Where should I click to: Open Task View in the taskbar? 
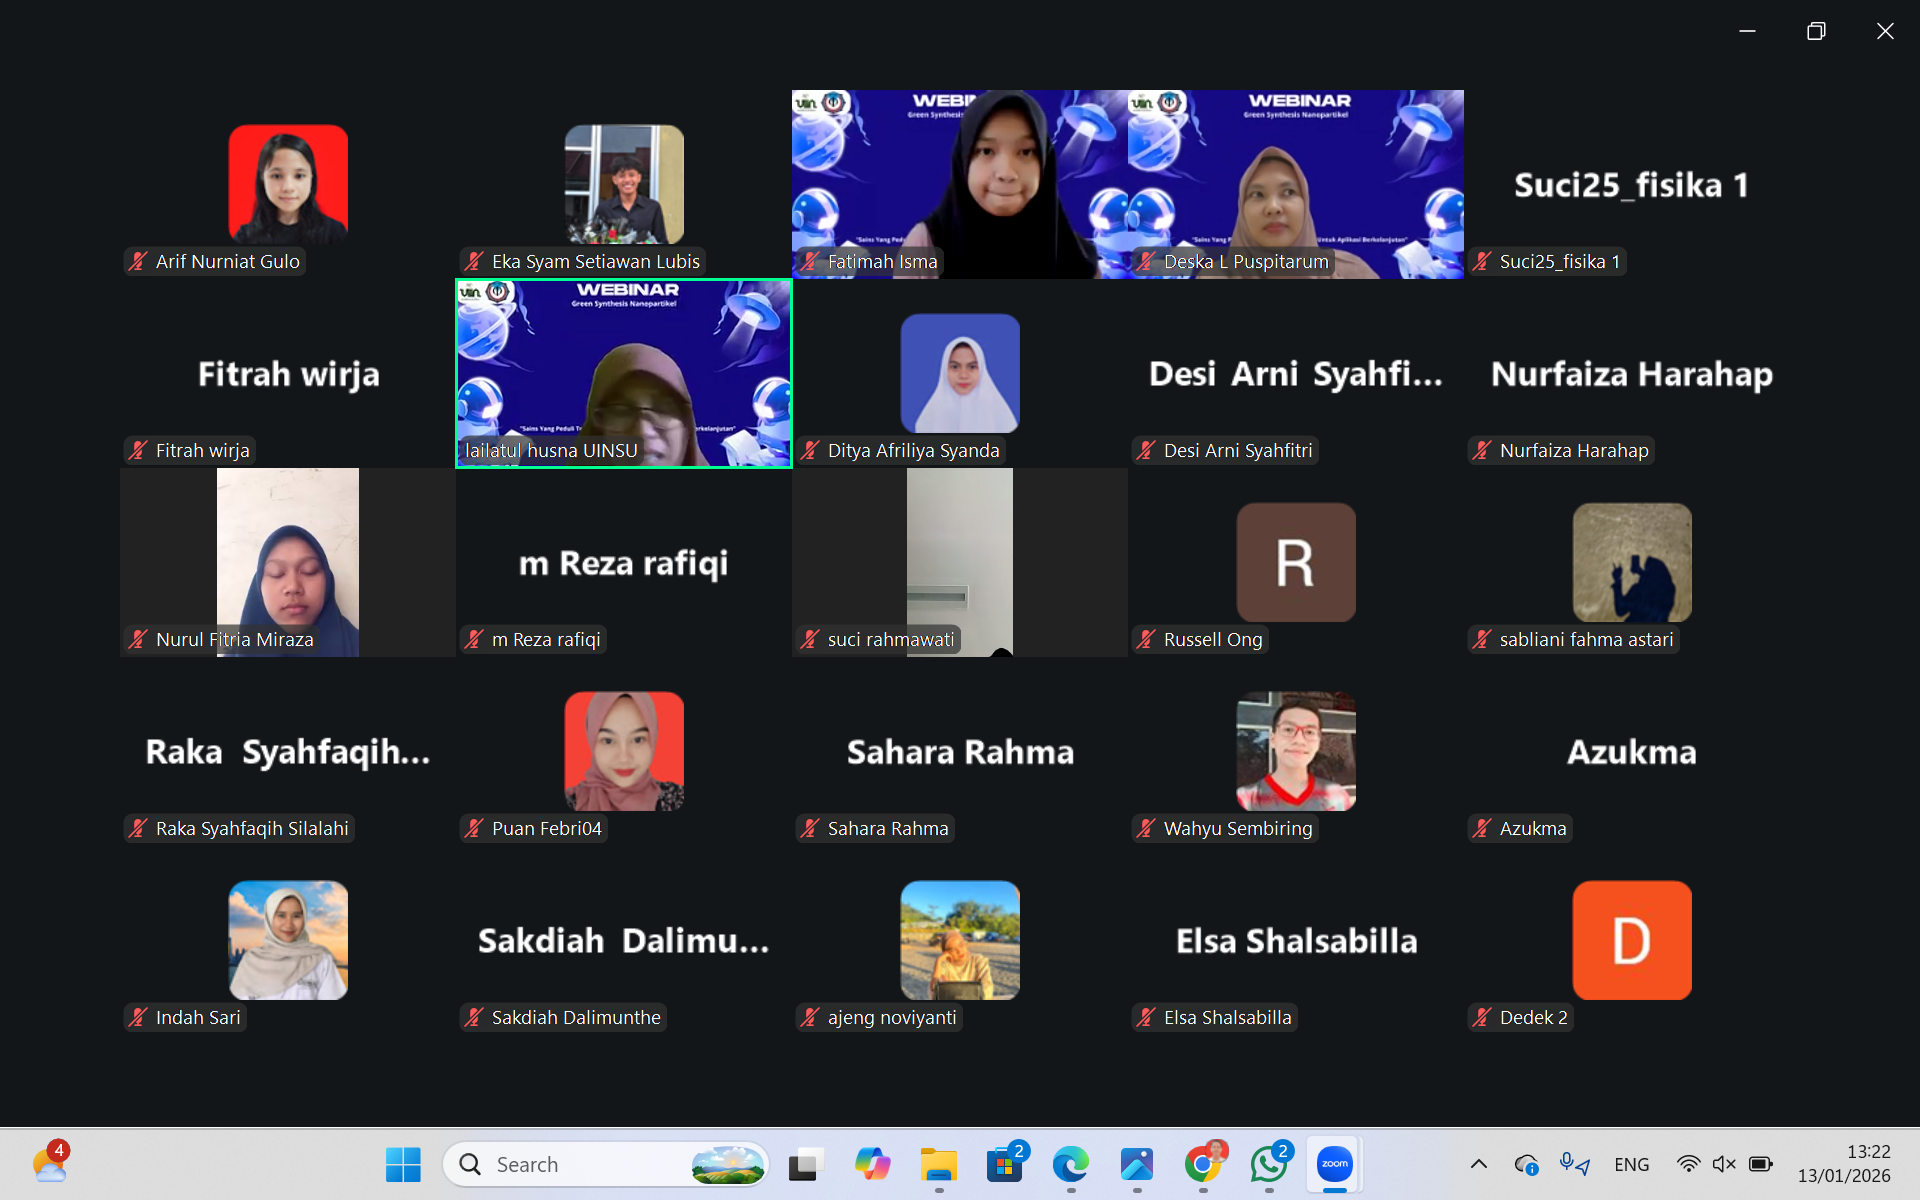click(x=805, y=1164)
